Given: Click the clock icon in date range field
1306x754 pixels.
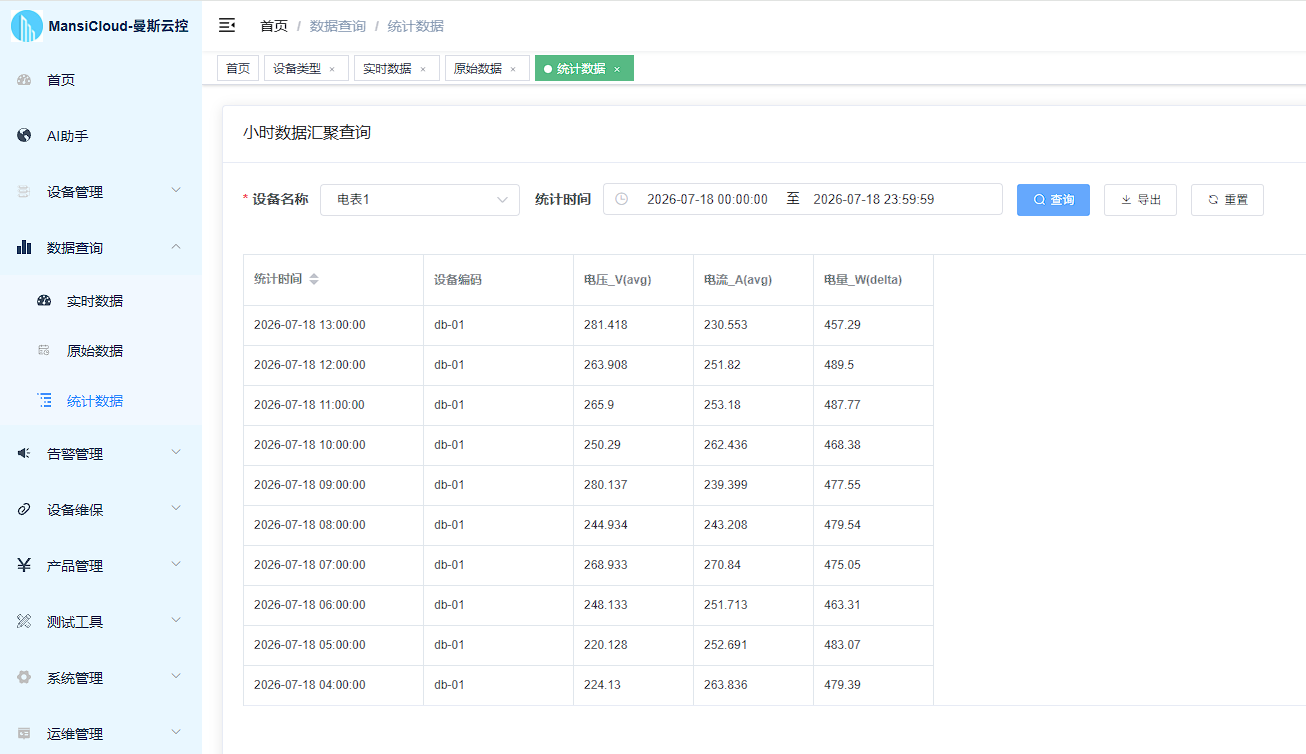Looking at the screenshot, I should [622, 199].
